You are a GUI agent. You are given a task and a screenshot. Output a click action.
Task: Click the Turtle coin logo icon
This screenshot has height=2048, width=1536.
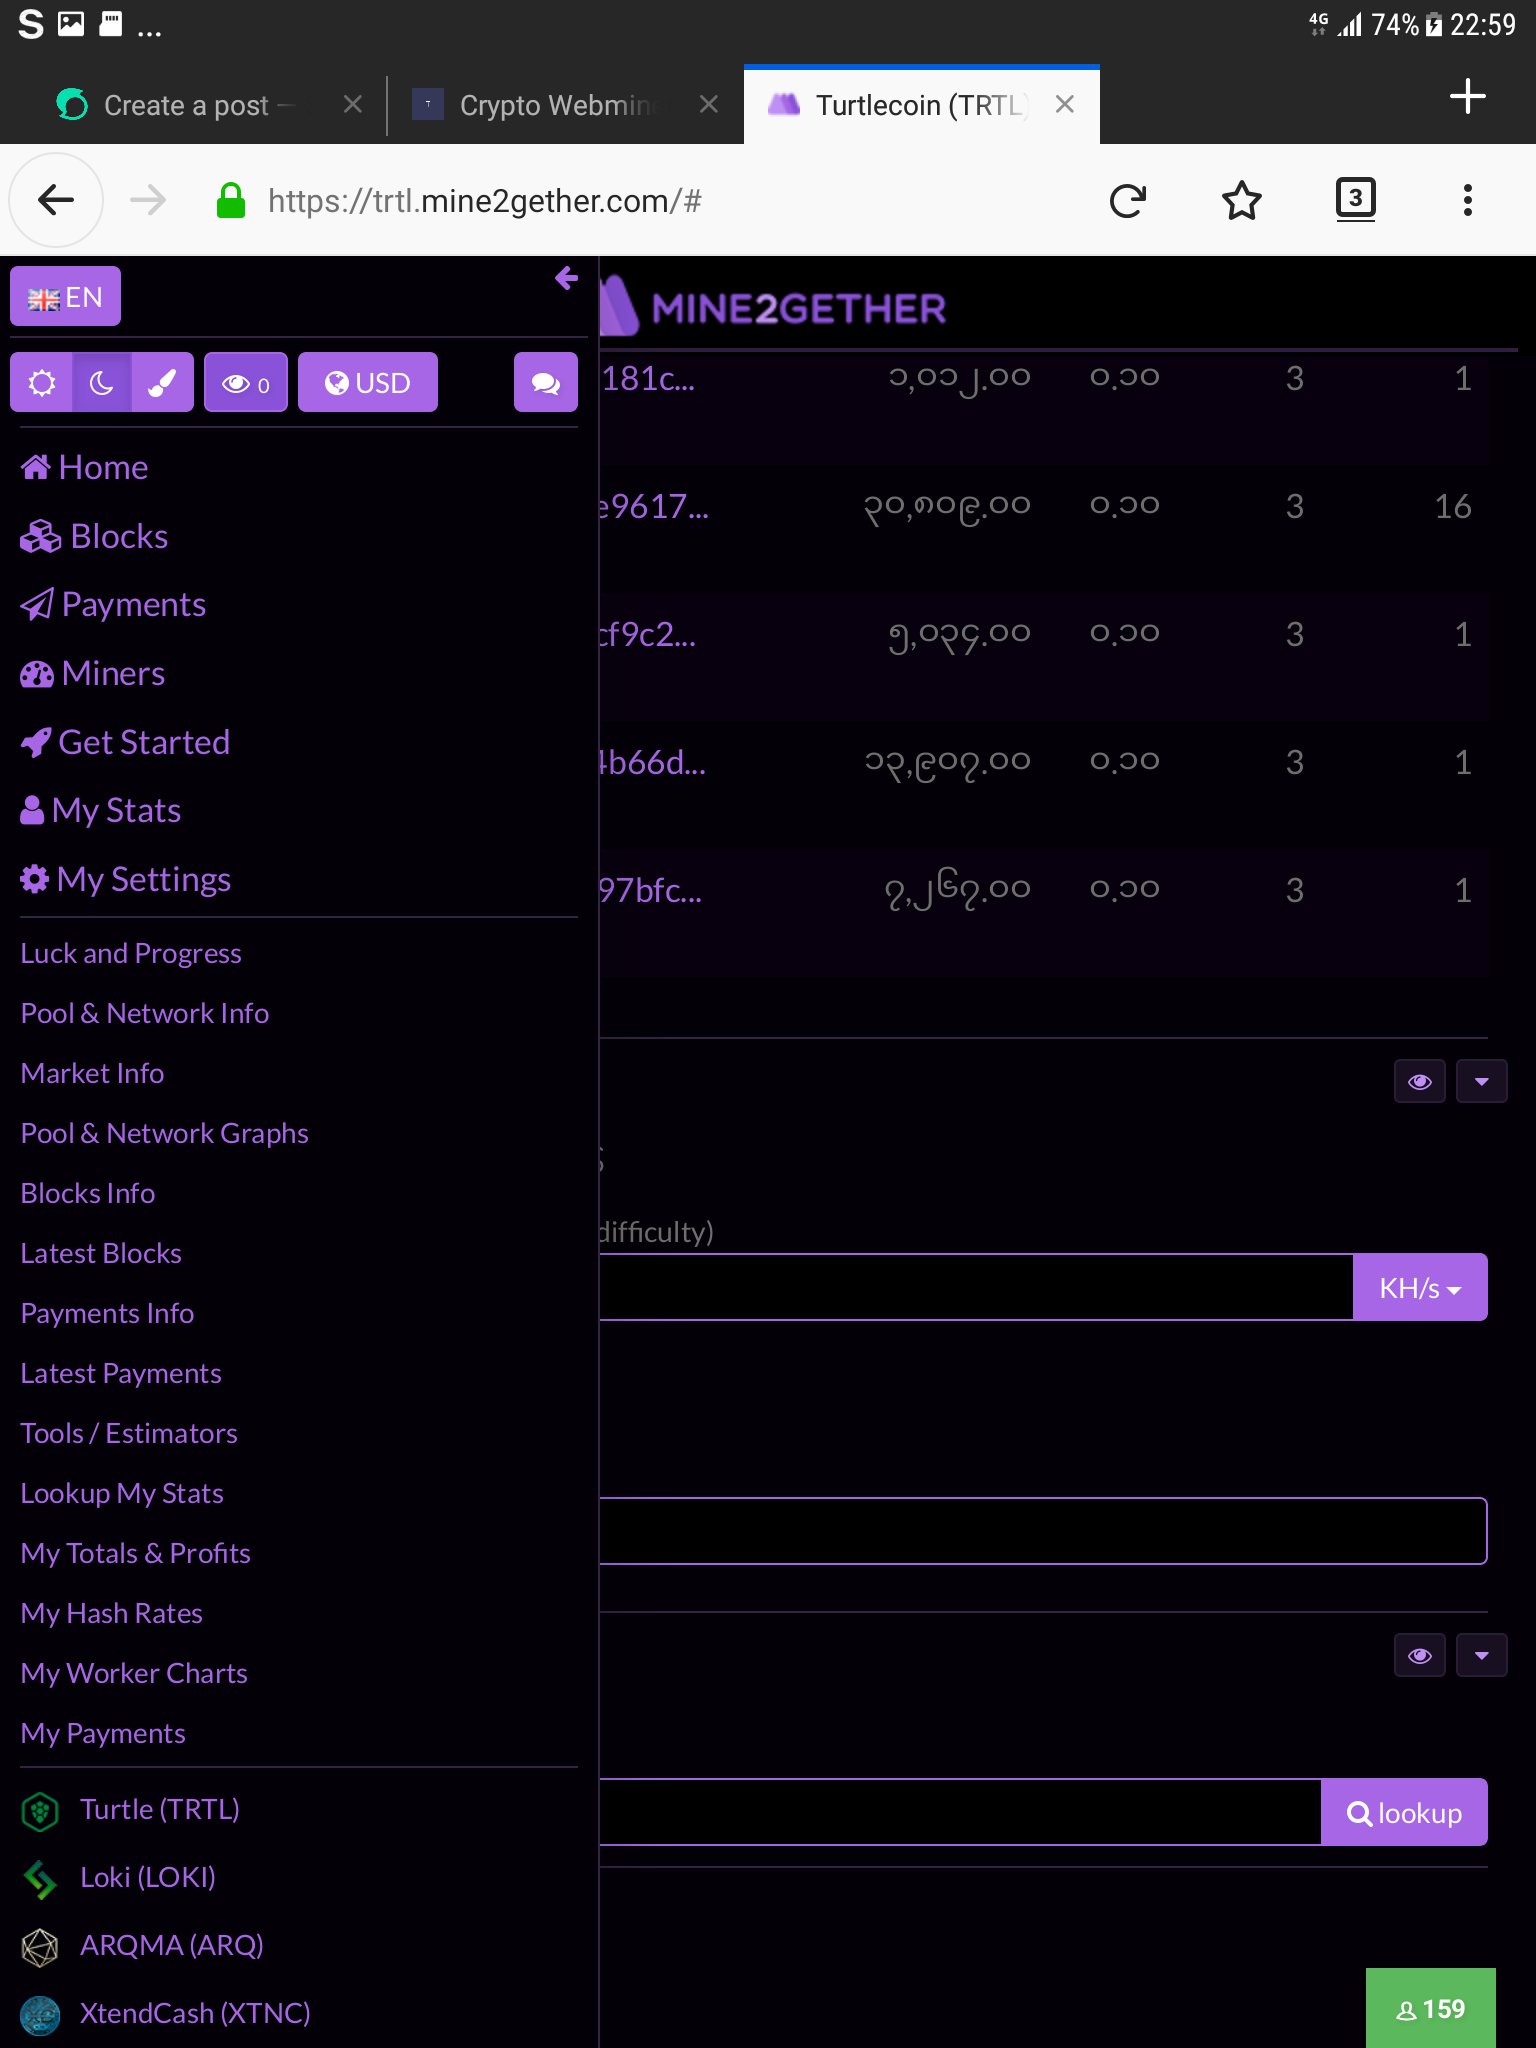(40, 1811)
